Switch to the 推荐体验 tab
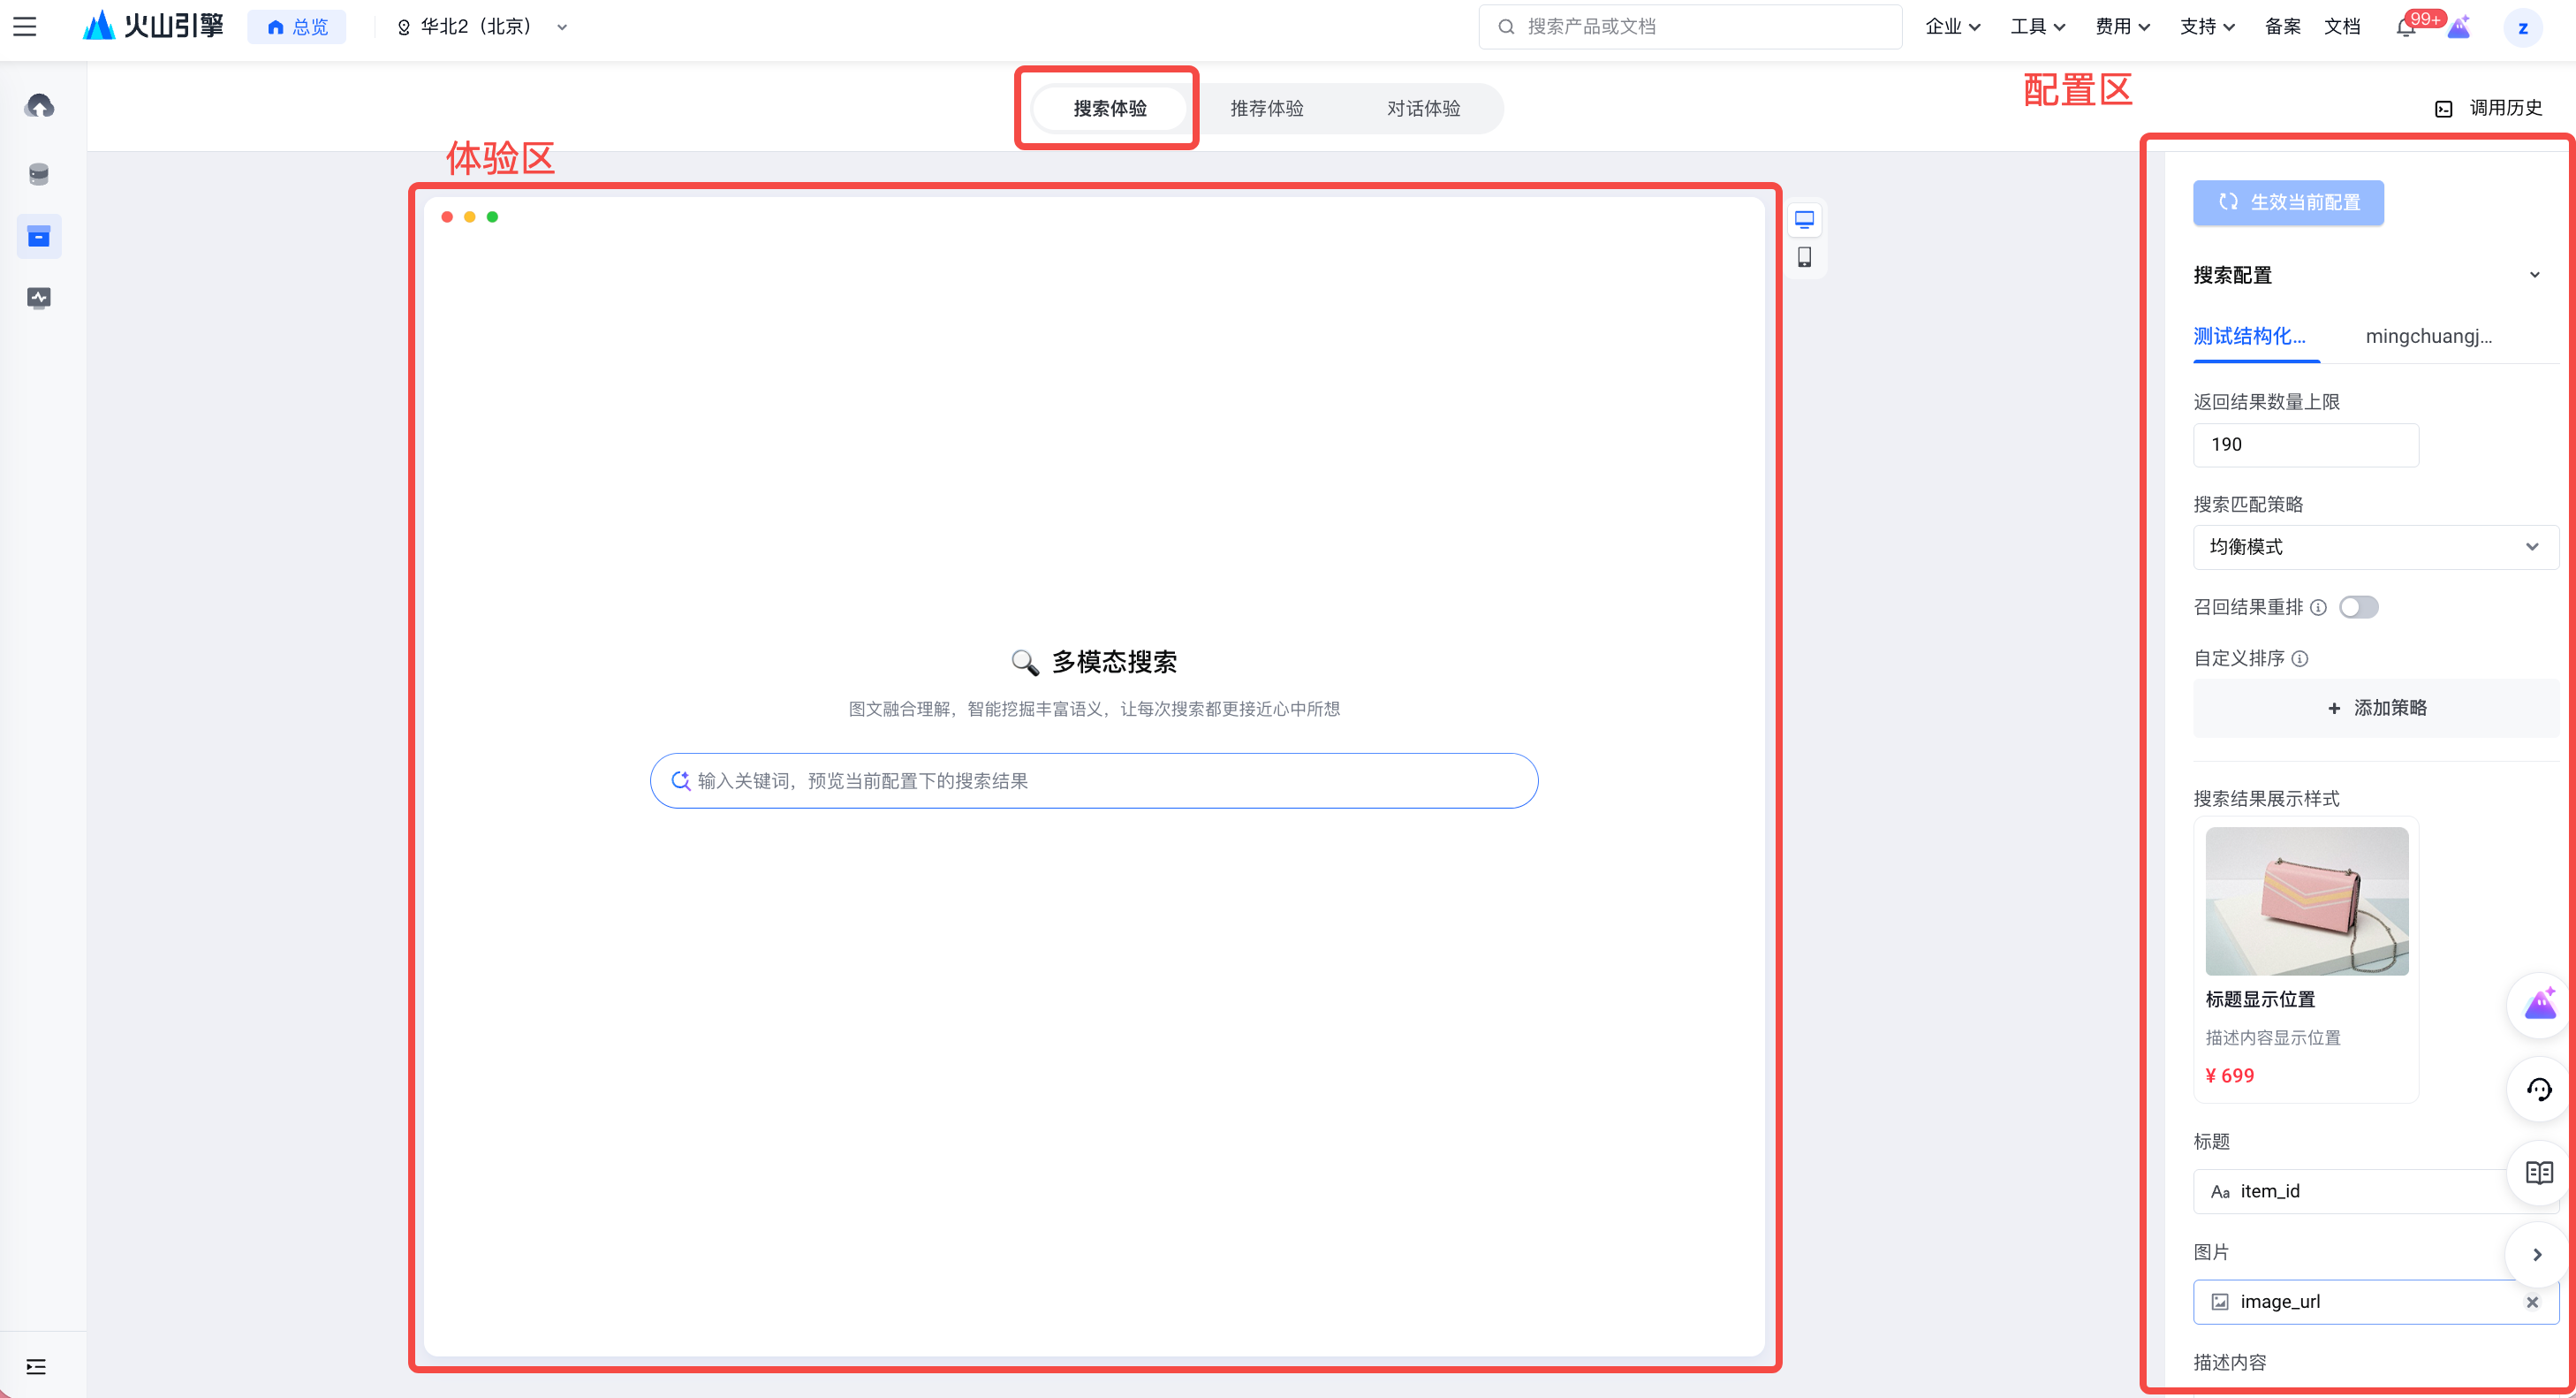 [x=1266, y=108]
